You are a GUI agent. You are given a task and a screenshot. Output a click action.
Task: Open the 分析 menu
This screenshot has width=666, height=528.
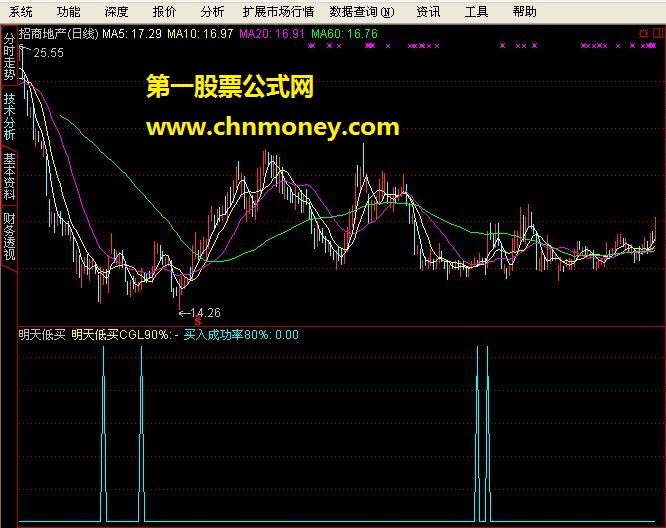point(212,12)
